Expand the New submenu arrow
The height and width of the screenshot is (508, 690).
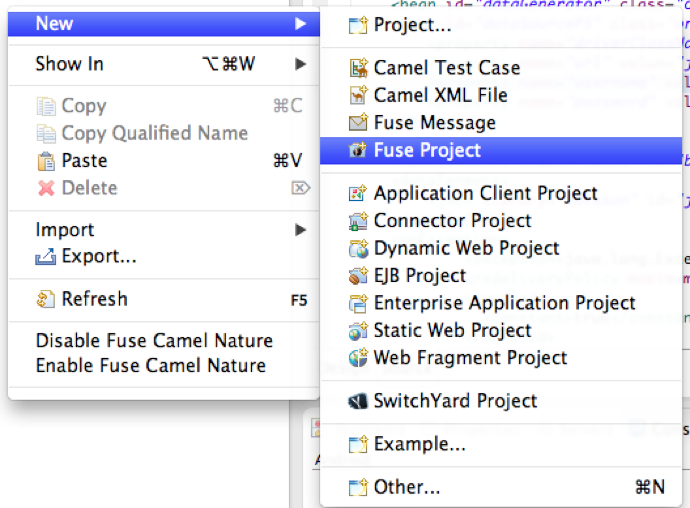point(301,23)
